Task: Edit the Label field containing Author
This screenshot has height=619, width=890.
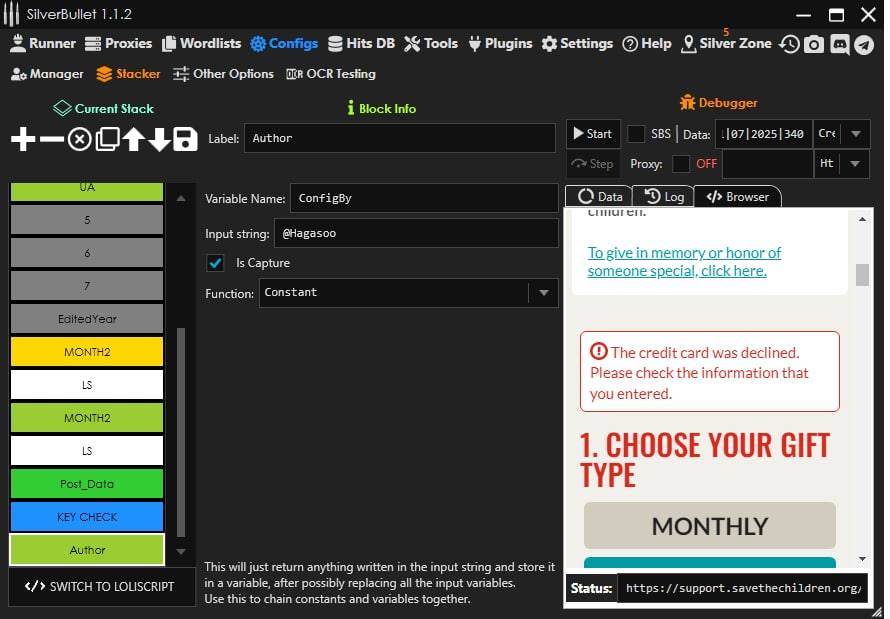Action: 400,138
